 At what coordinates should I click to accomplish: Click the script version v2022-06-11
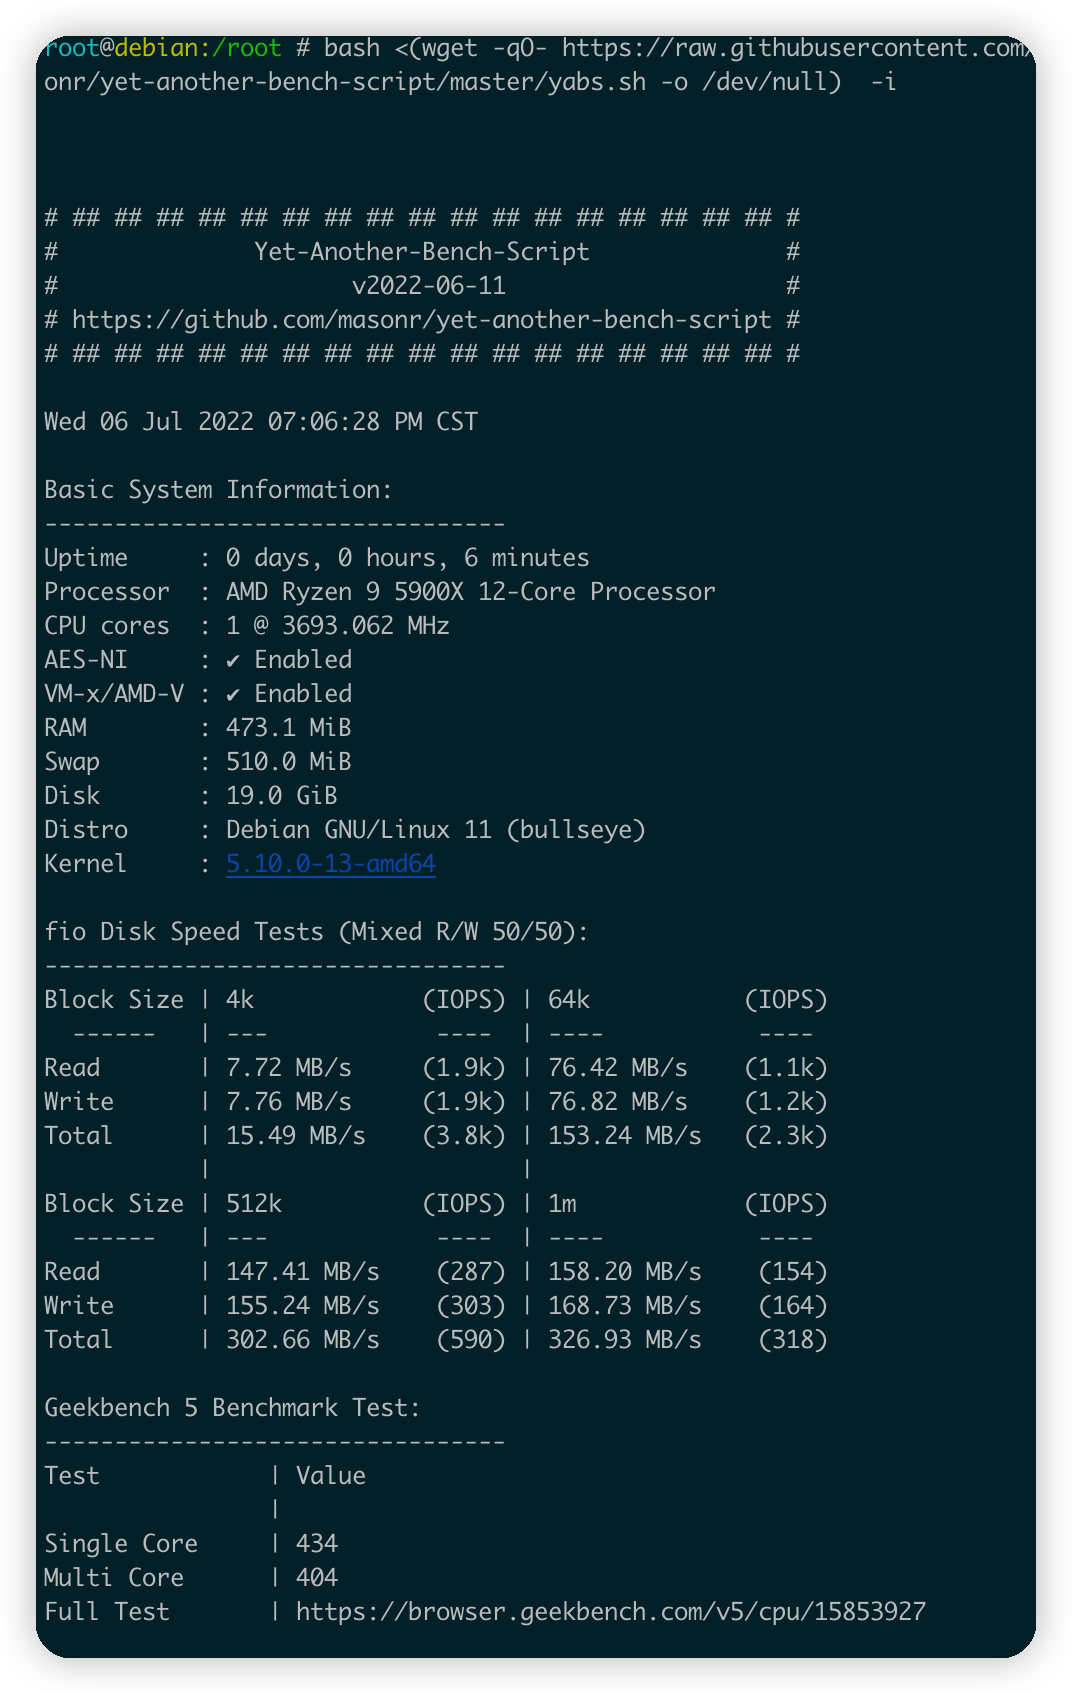coord(428,286)
